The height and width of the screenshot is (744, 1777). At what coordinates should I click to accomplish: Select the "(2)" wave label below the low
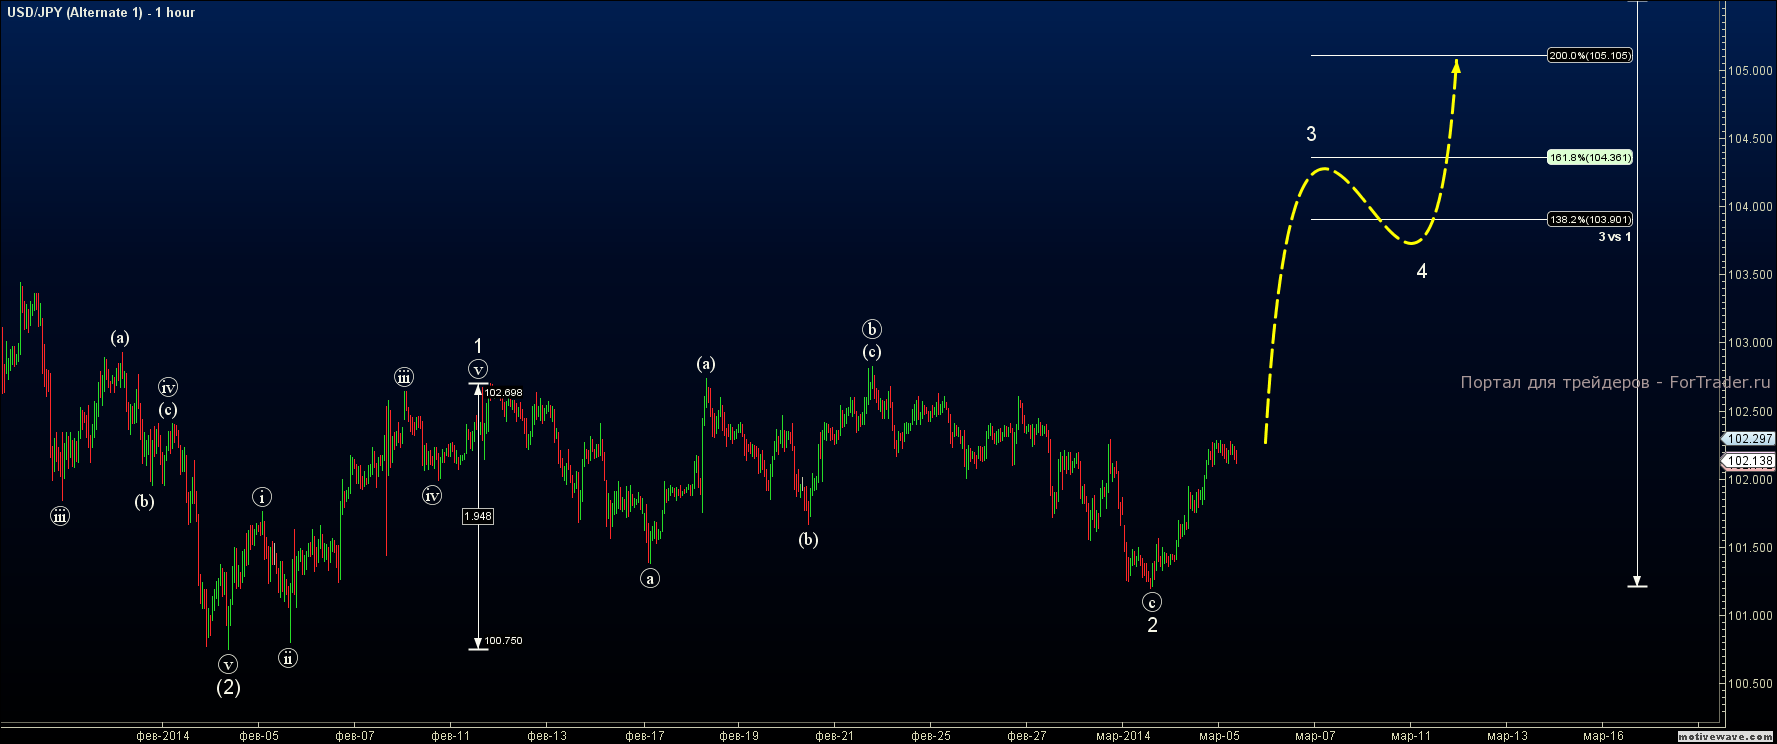tap(229, 687)
